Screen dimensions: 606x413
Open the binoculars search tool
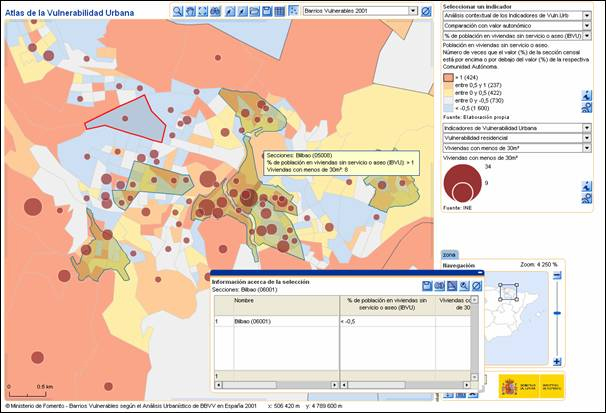click(x=215, y=11)
